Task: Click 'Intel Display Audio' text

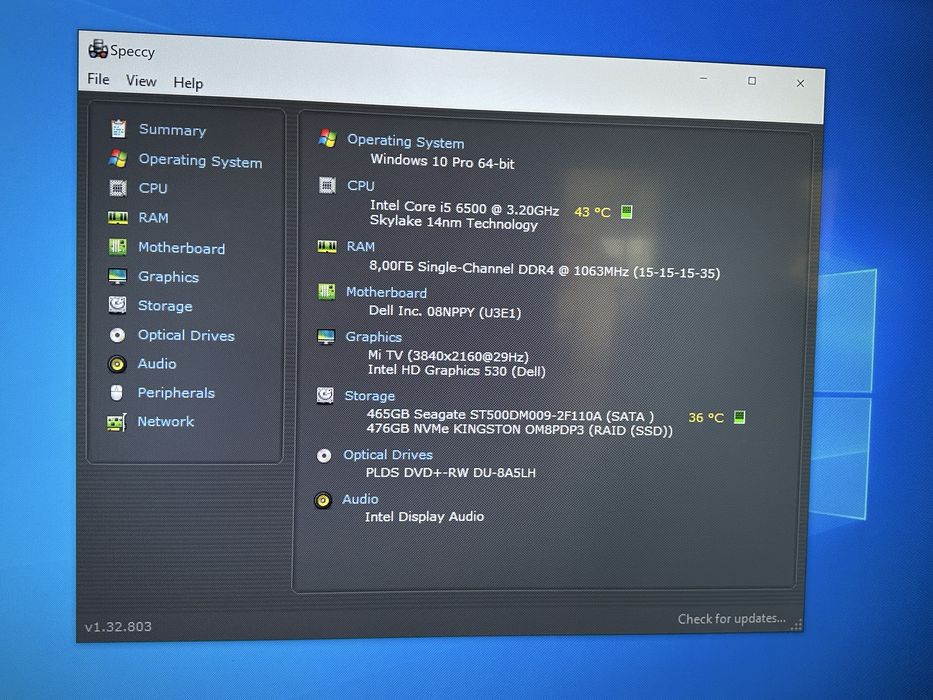Action: [x=424, y=517]
